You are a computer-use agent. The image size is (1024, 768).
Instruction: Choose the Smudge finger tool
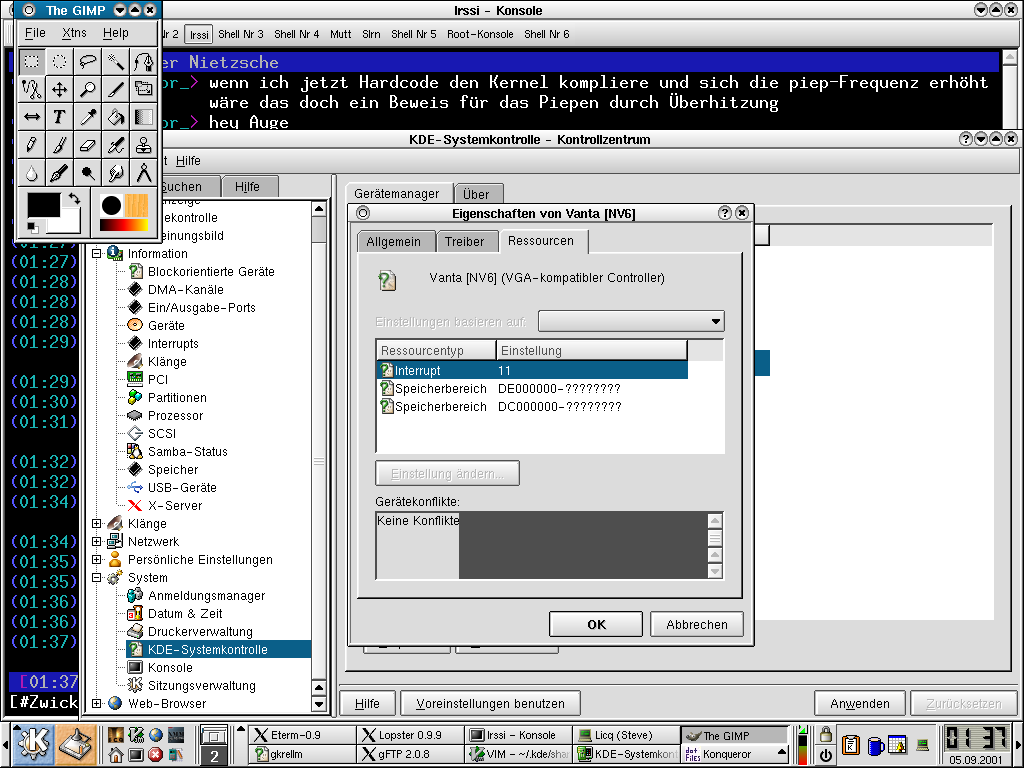116,173
